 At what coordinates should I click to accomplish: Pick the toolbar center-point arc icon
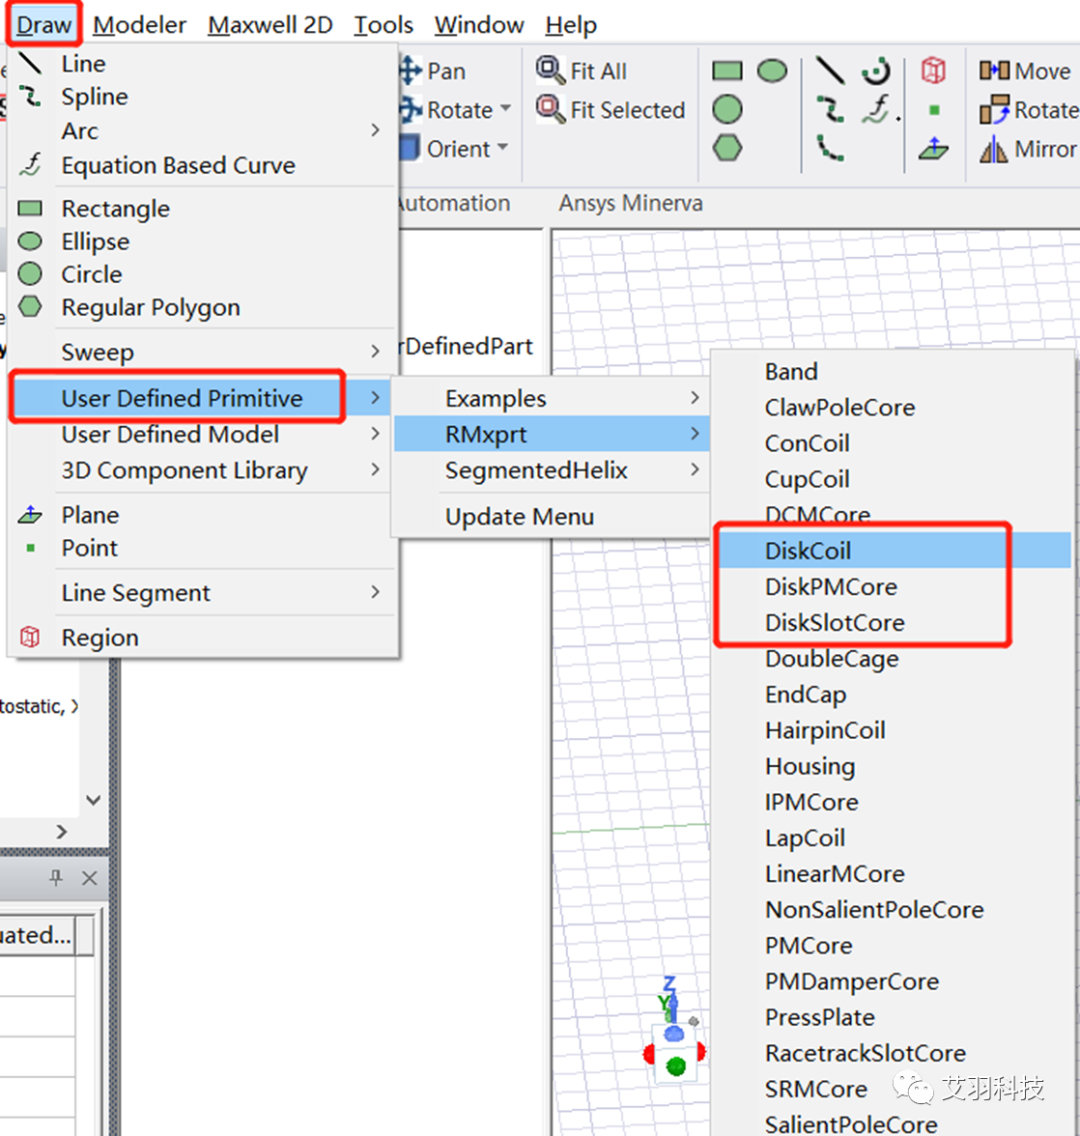pos(876,70)
